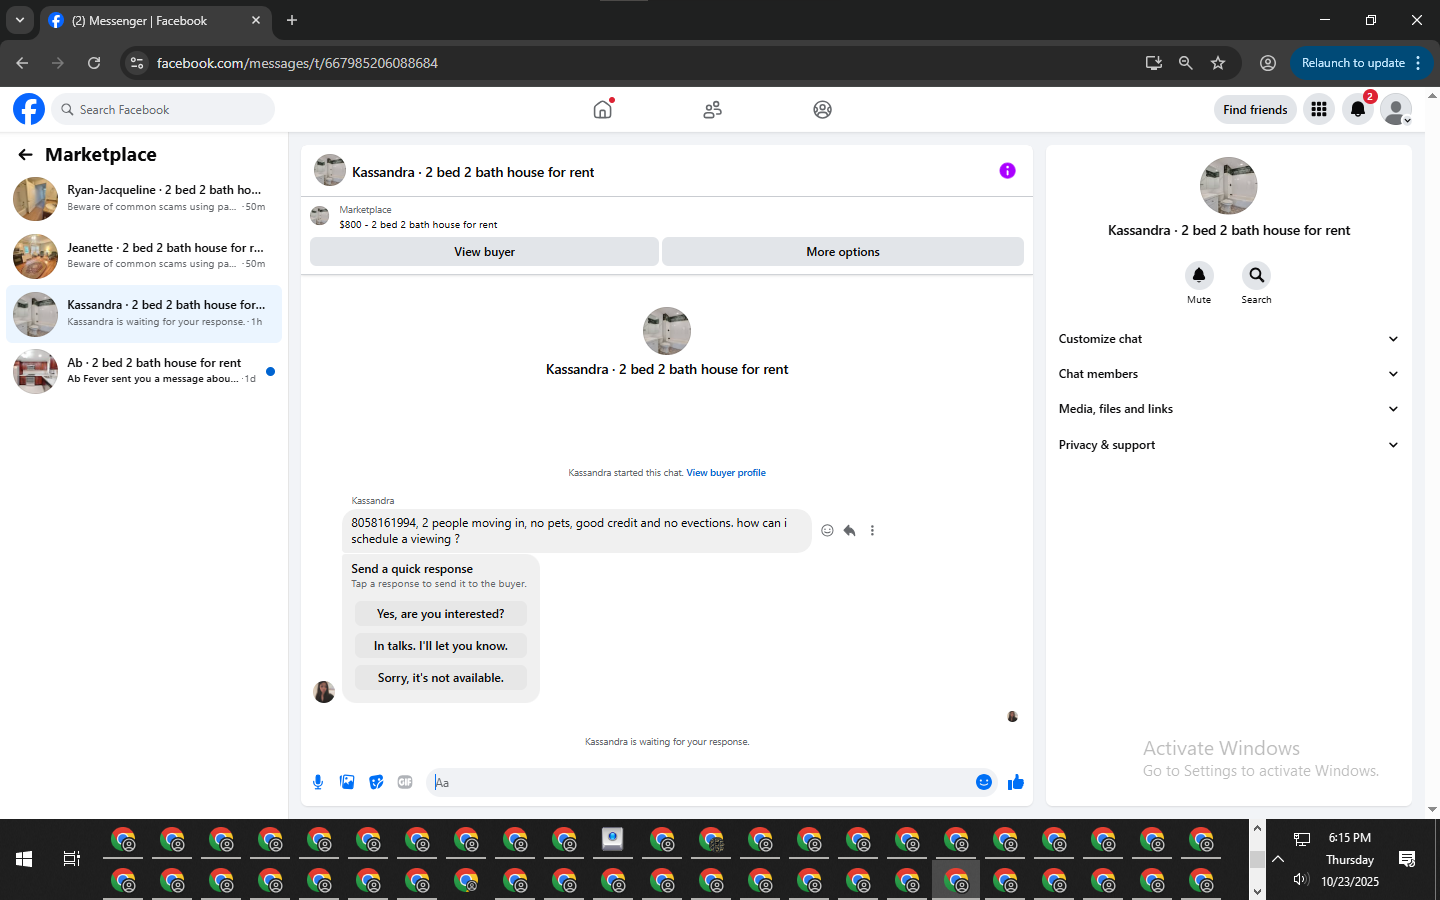Open Windows Task View
The image size is (1440, 900).
pos(72,859)
